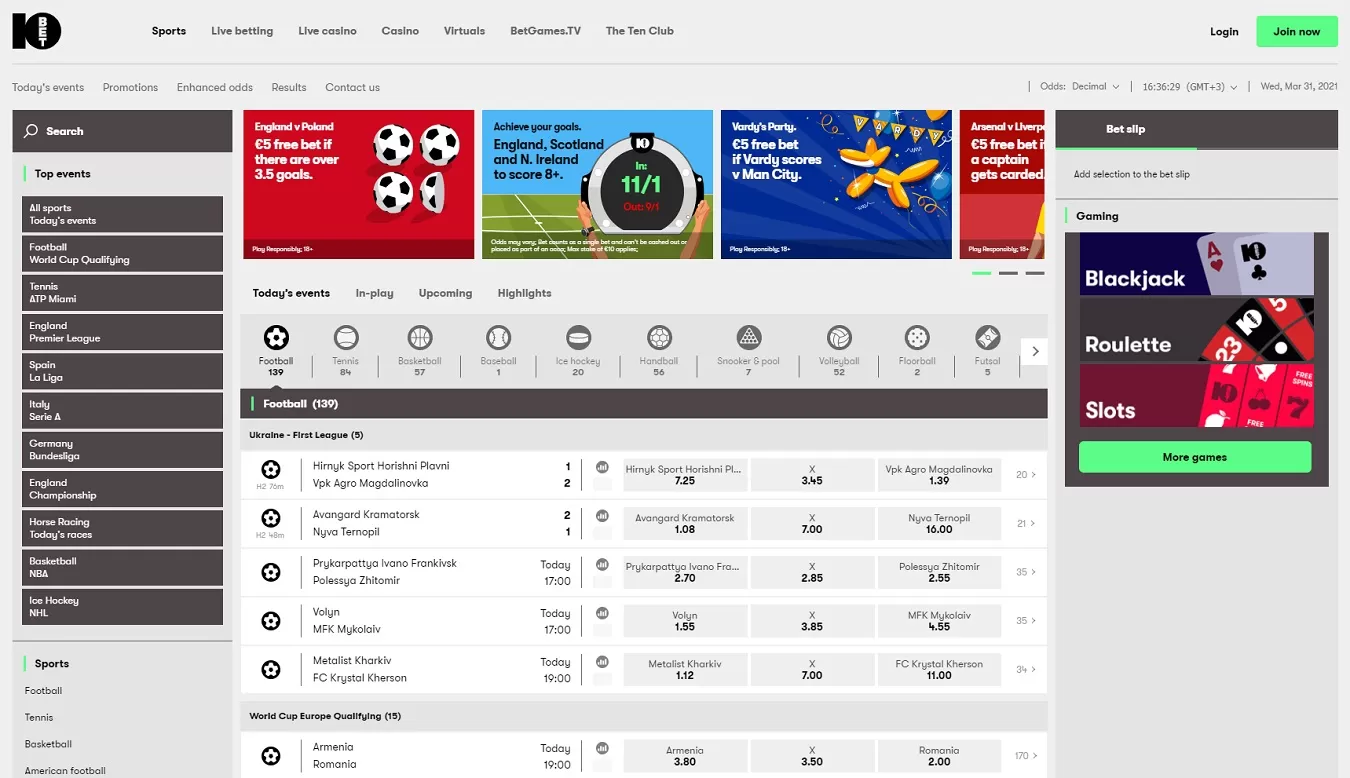Choose the Volleyball sport icon
Image resolution: width=1350 pixels, height=778 pixels.
click(838, 337)
